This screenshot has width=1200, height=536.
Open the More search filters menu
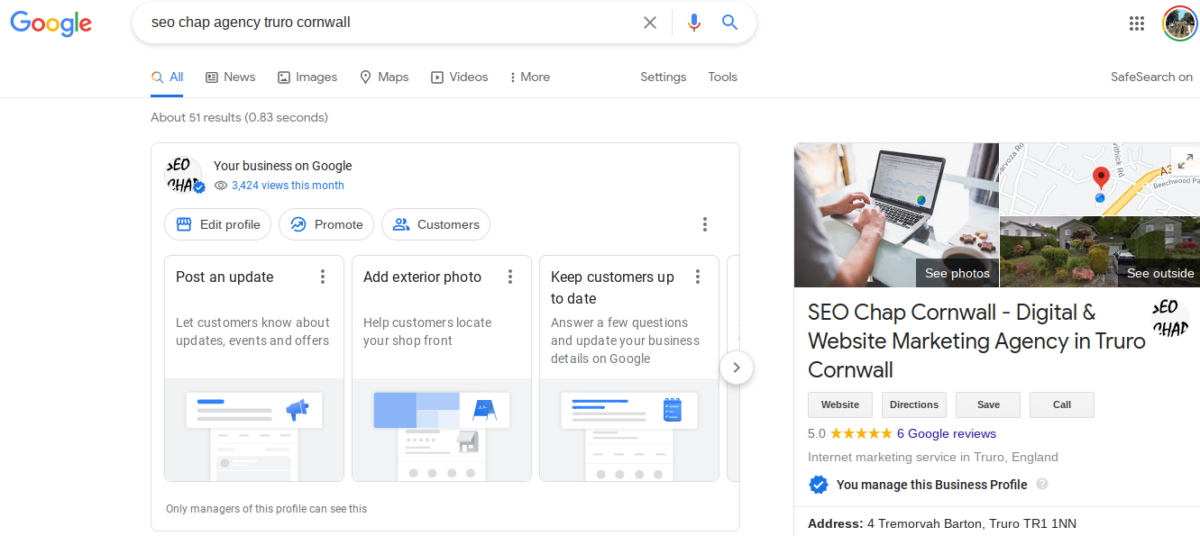(530, 77)
